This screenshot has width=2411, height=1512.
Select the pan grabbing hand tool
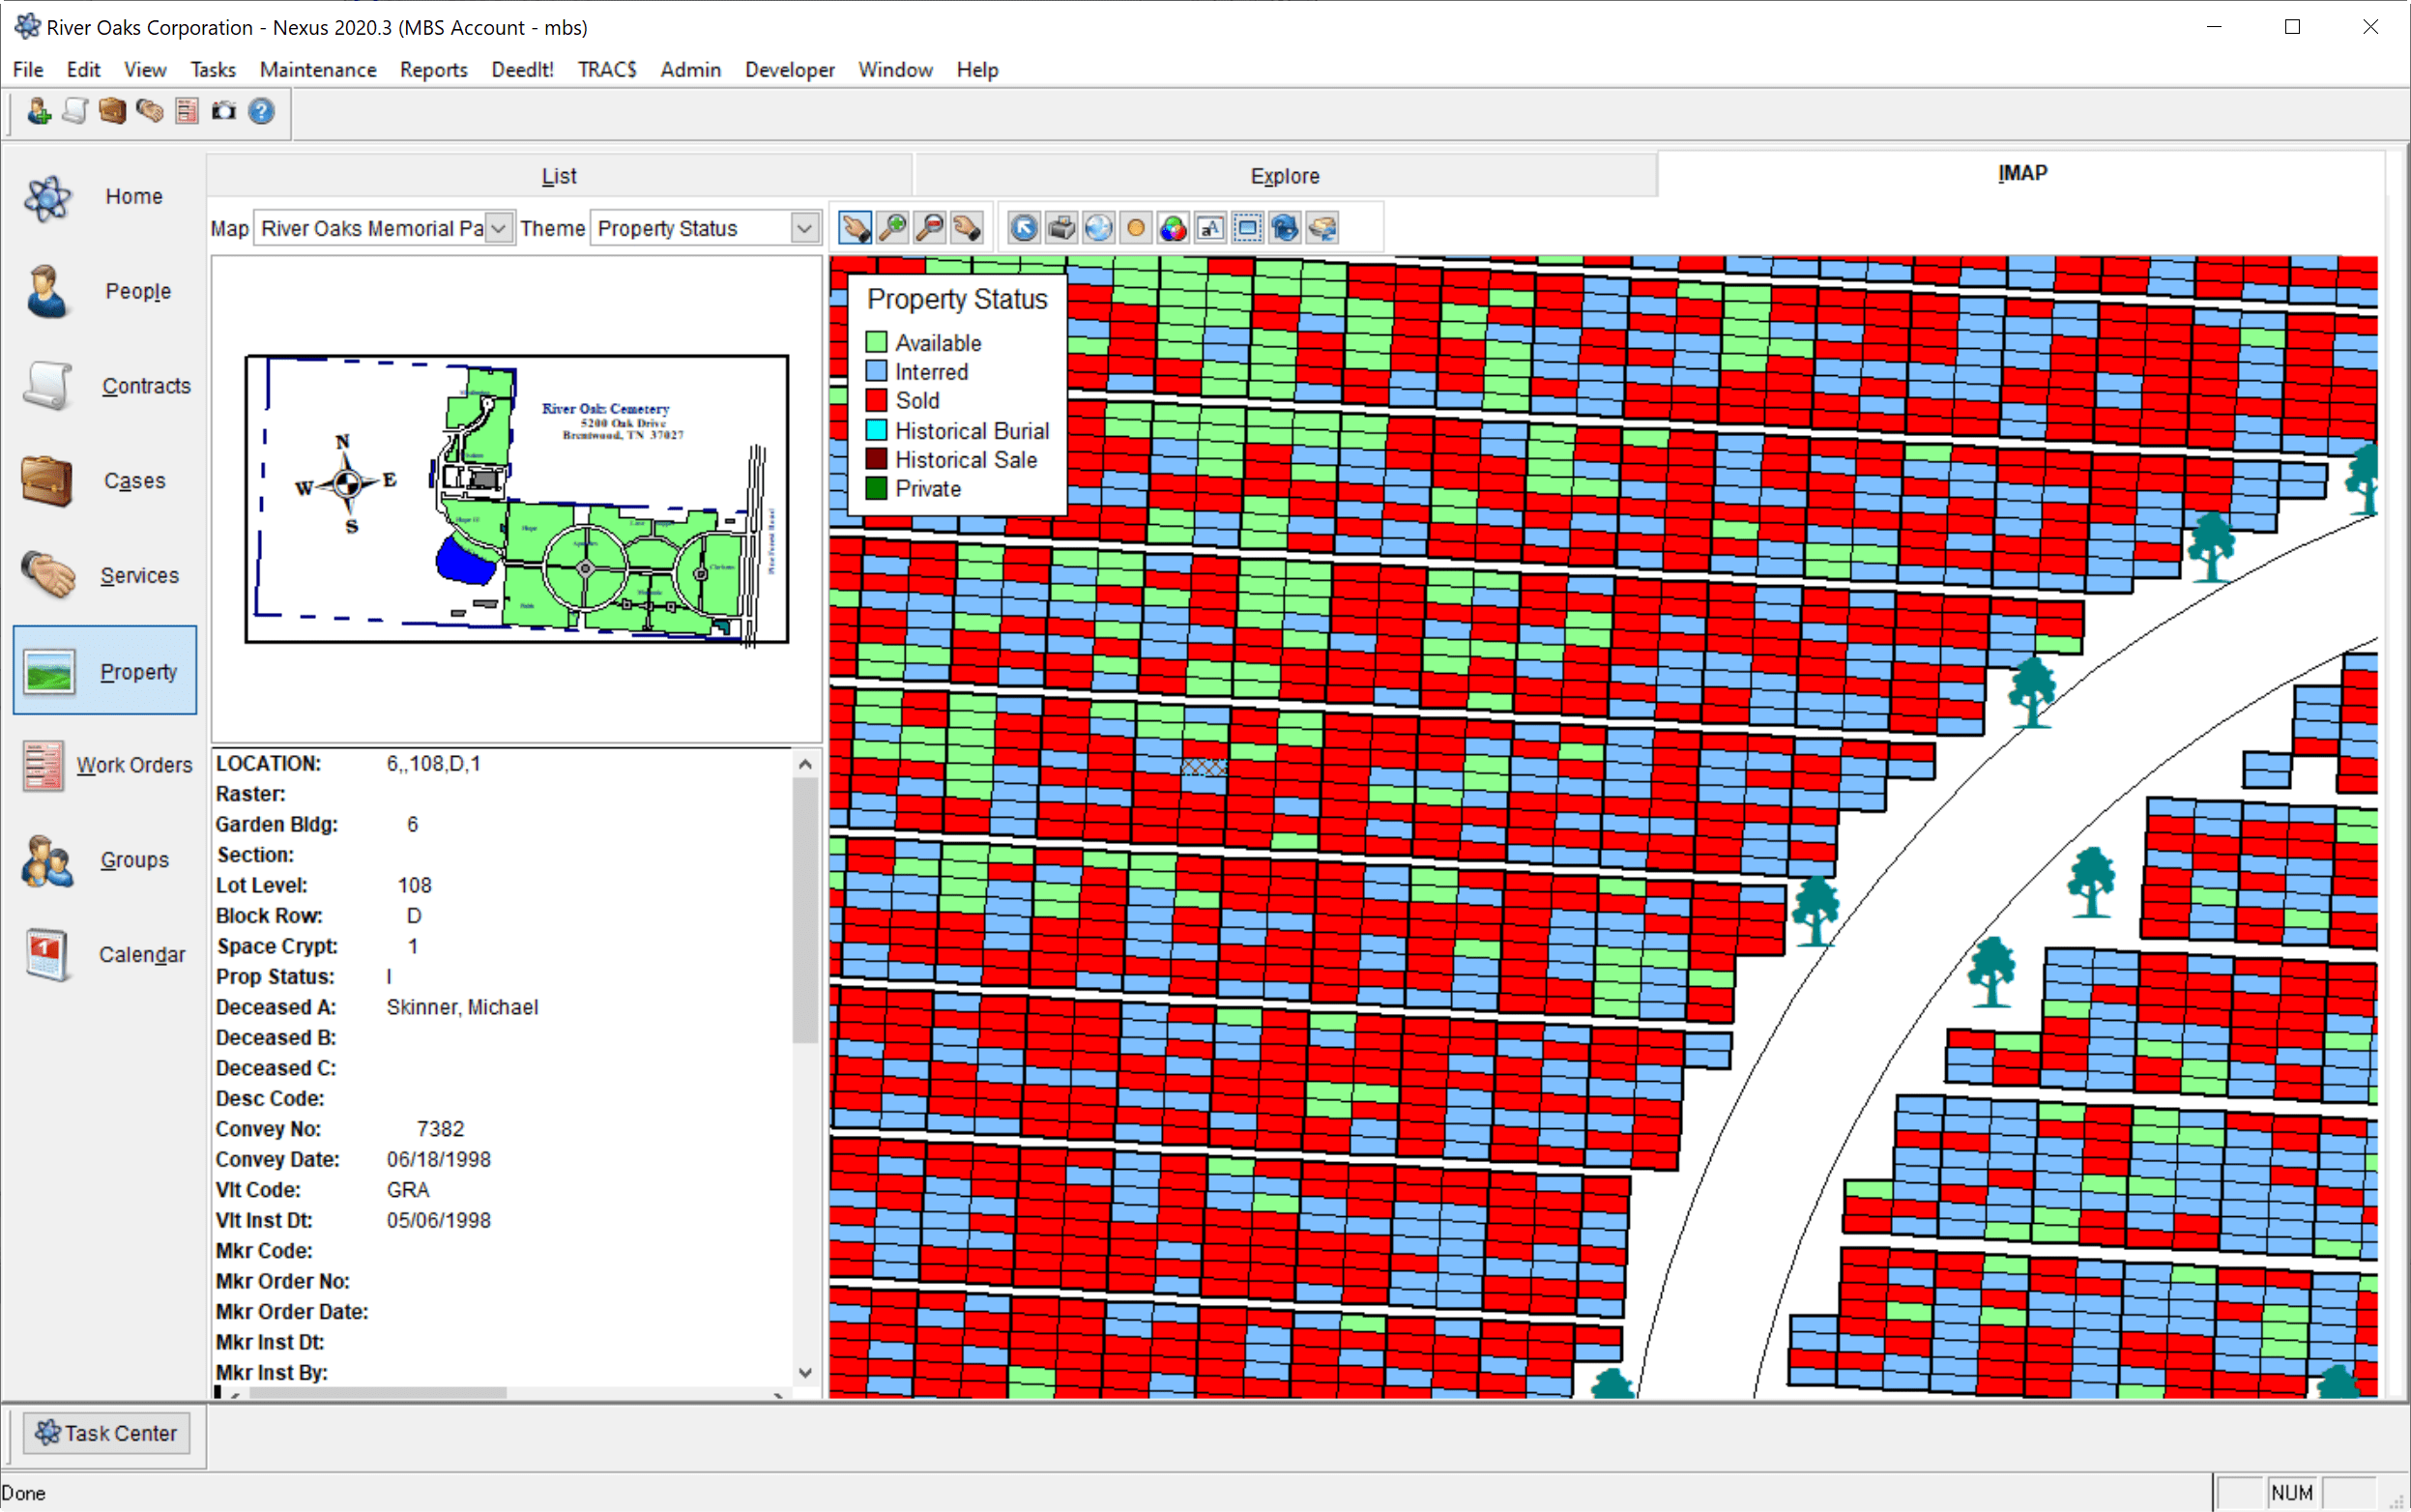(x=966, y=228)
